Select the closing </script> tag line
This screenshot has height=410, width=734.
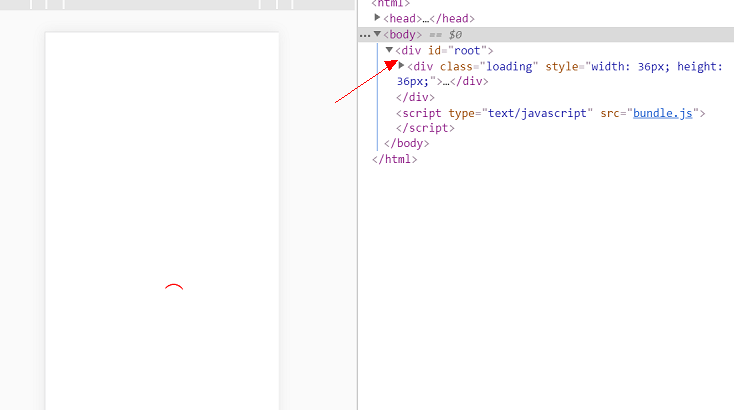point(425,128)
